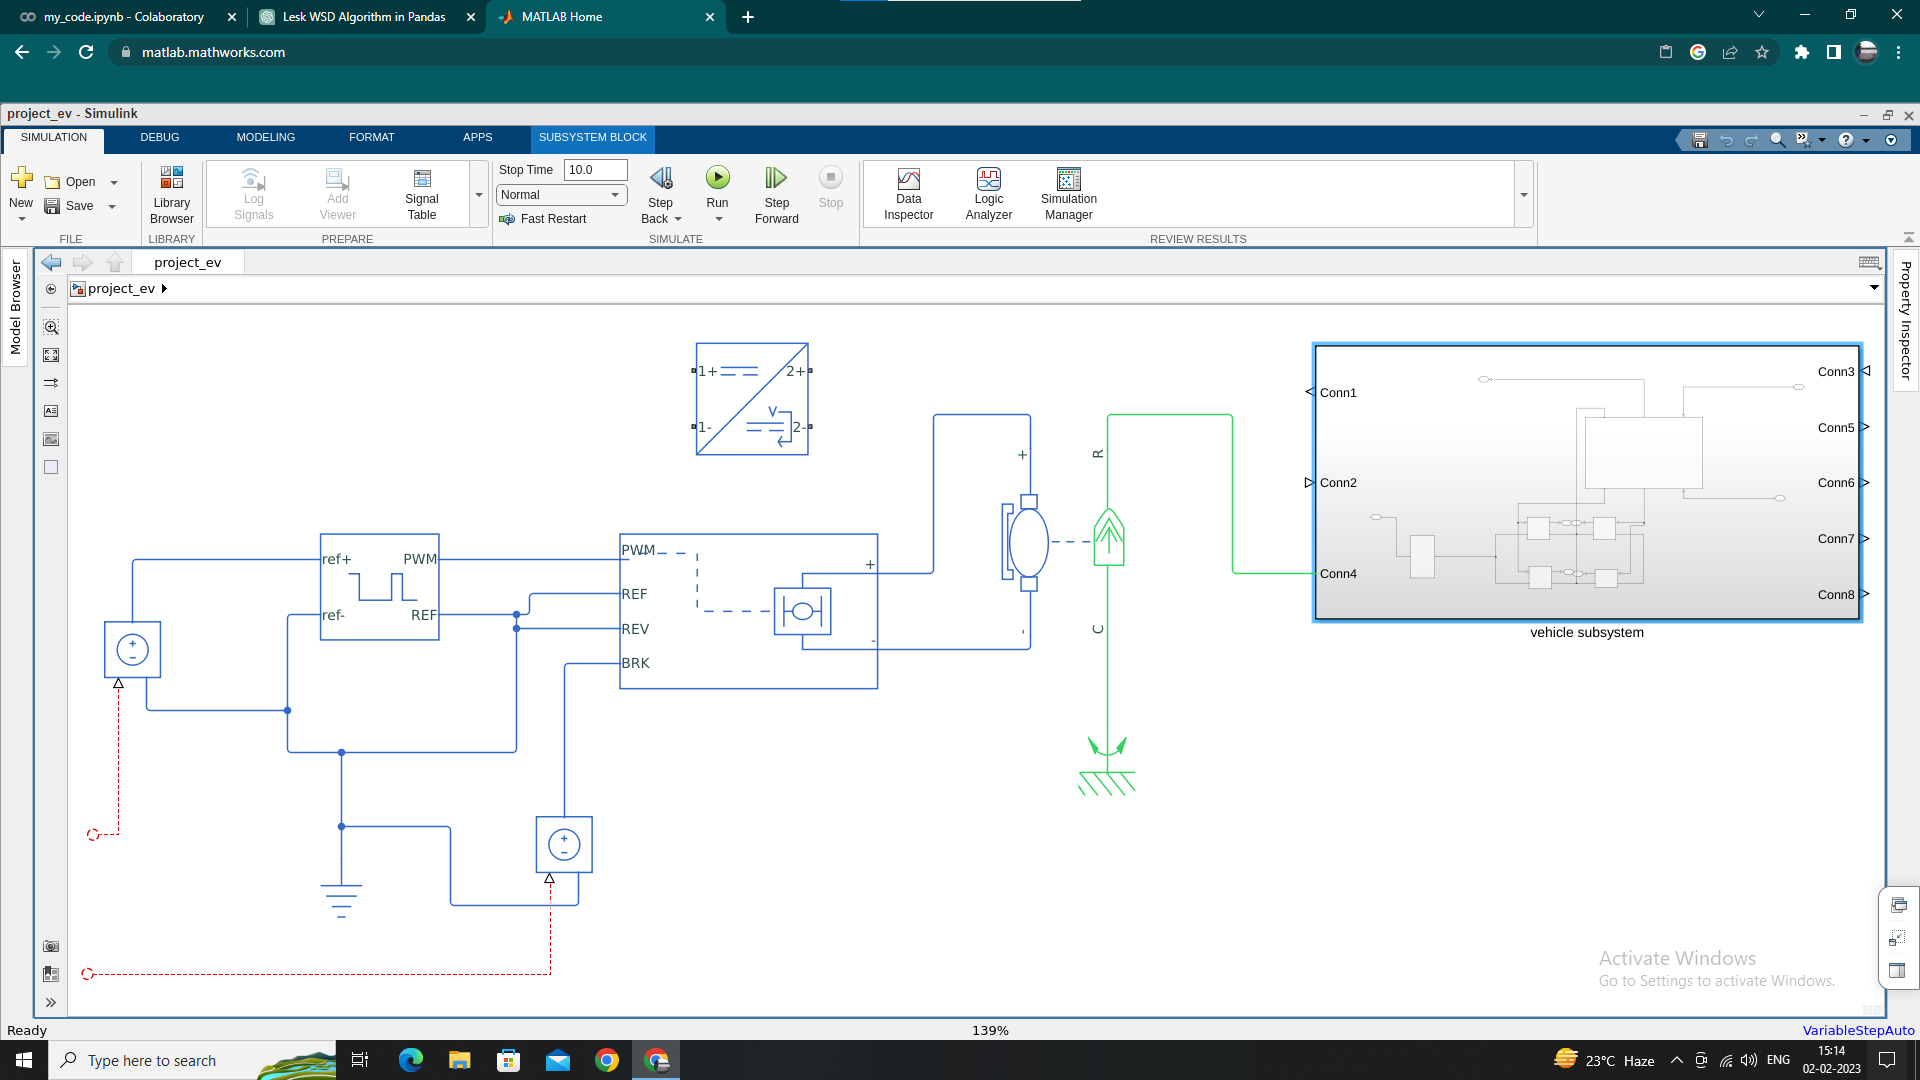1920x1080 pixels.
Task: Select VariableStepAuto in the status bar
Action: (x=1857, y=1030)
